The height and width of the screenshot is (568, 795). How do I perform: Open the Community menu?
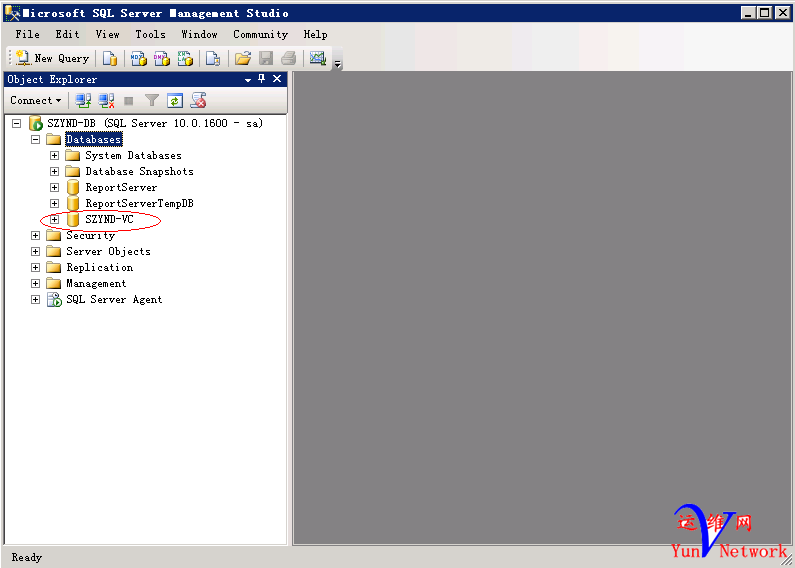[261, 34]
